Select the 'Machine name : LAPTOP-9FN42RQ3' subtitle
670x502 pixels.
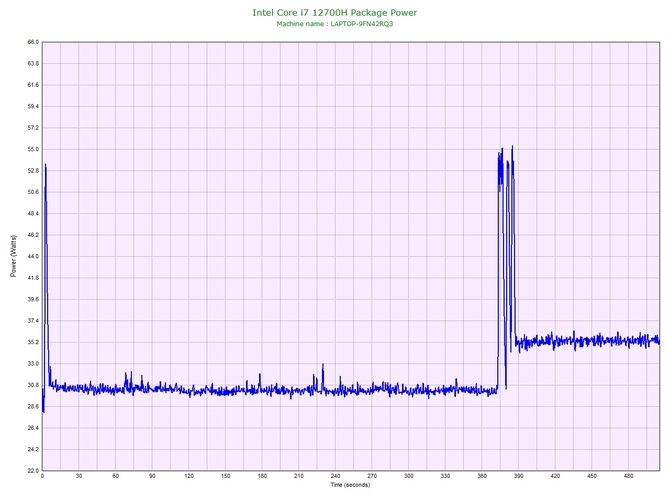click(335, 24)
